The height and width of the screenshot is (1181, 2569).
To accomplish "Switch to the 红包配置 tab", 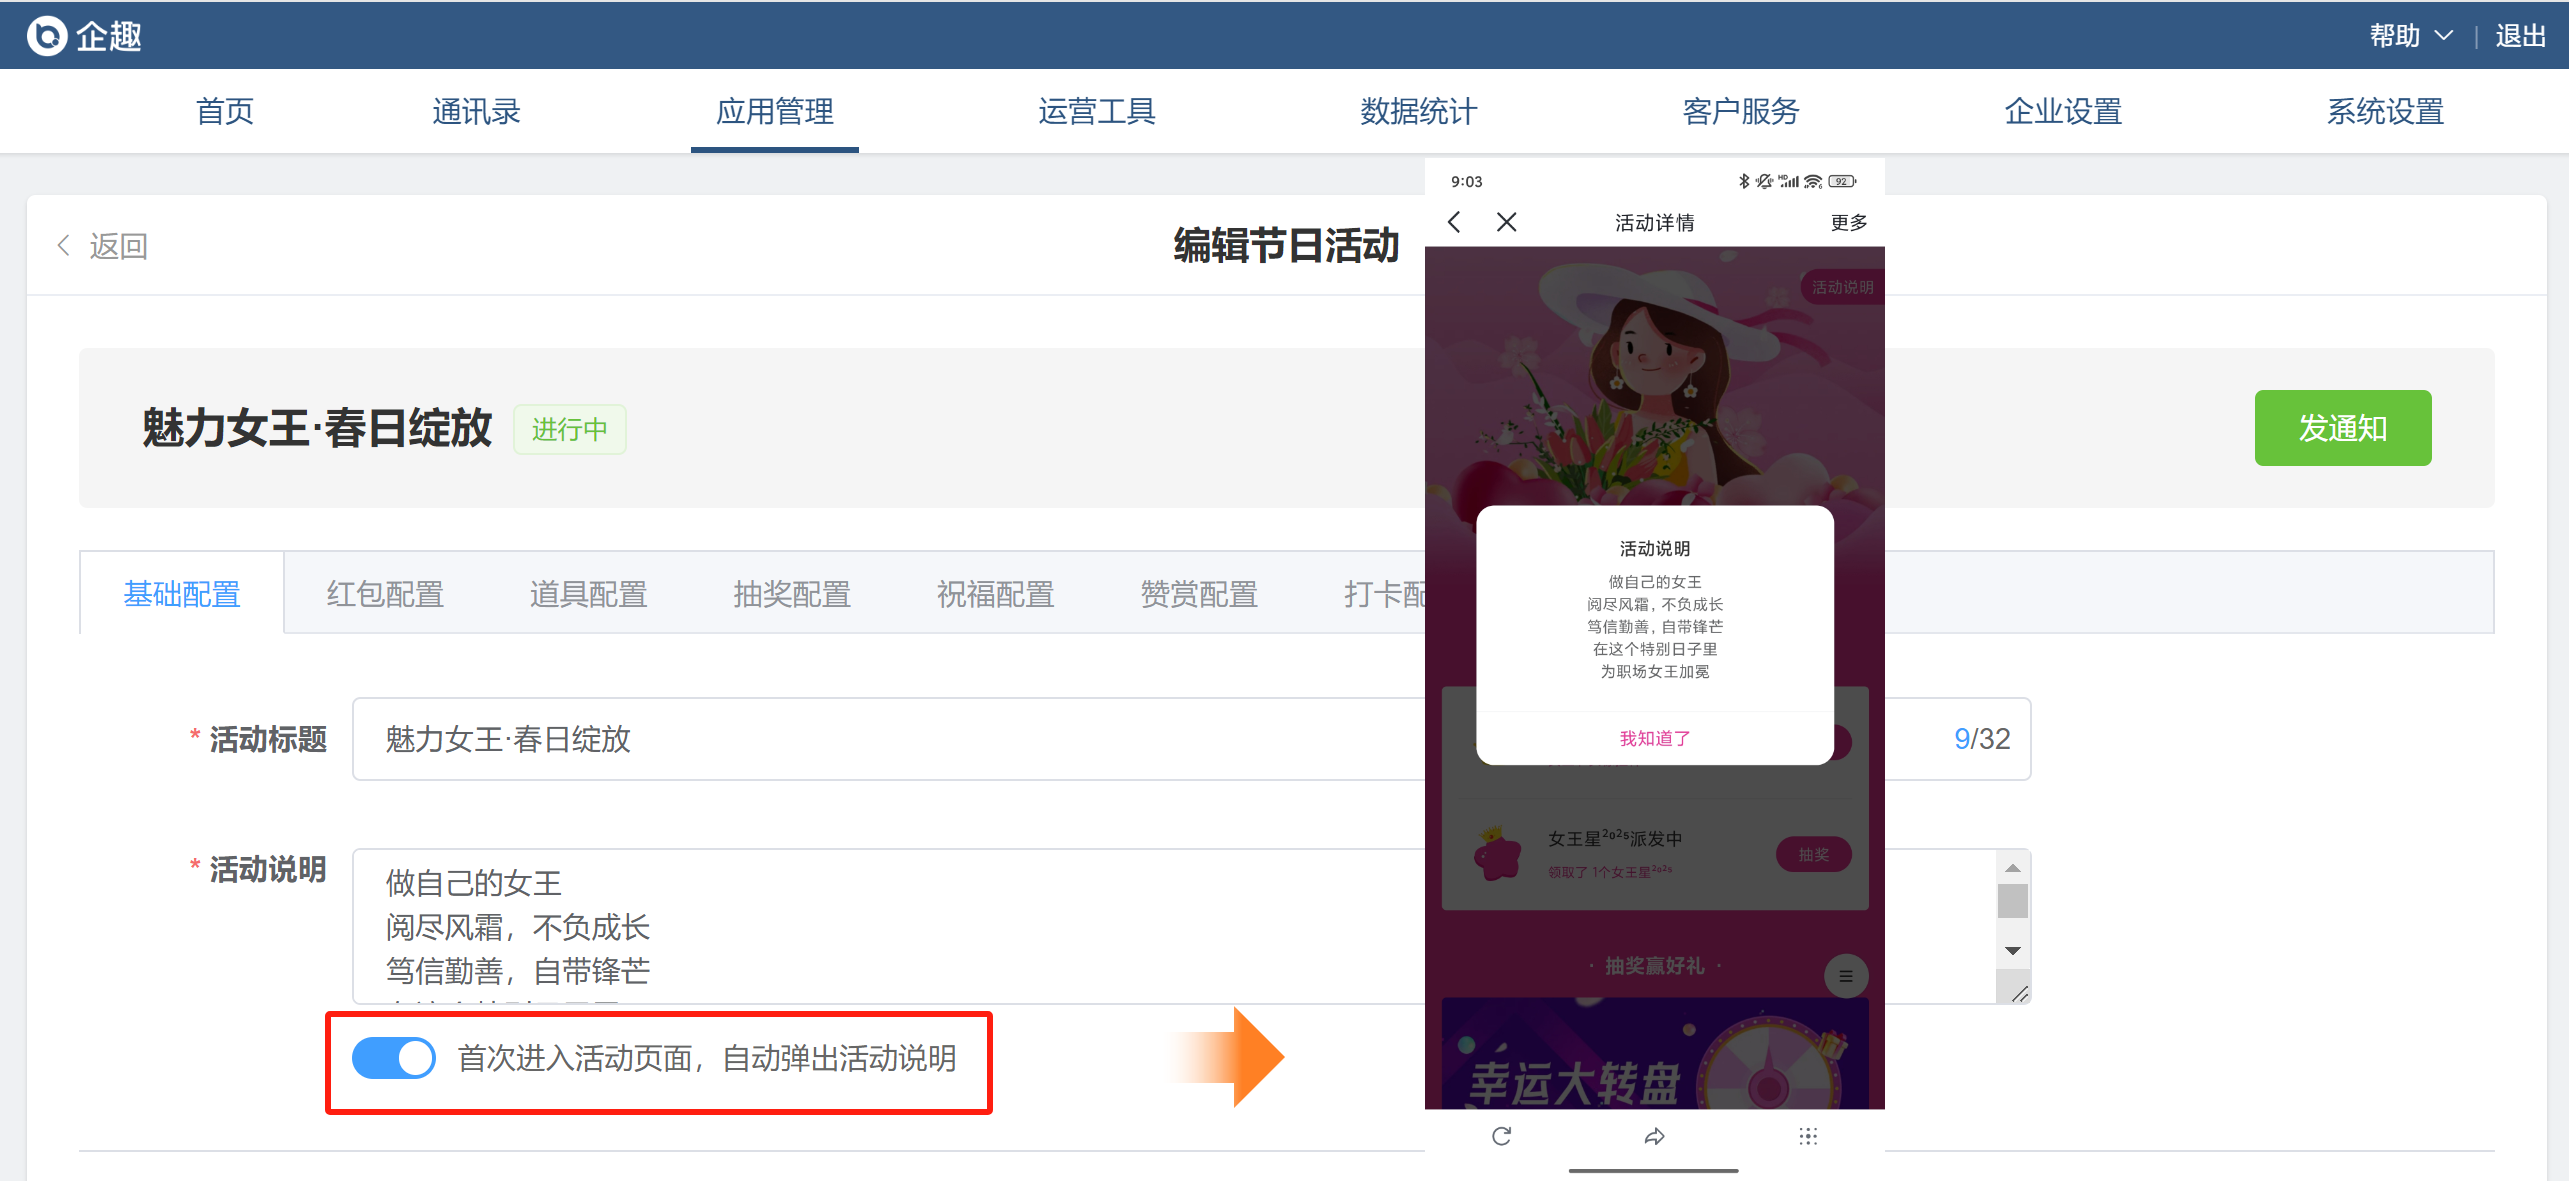I will tap(385, 594).
